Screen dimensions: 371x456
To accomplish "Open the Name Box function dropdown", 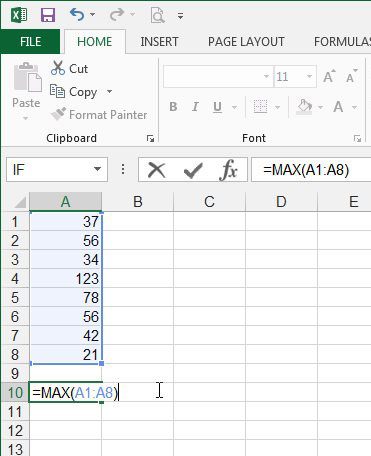I will click(x=97, y=169).
